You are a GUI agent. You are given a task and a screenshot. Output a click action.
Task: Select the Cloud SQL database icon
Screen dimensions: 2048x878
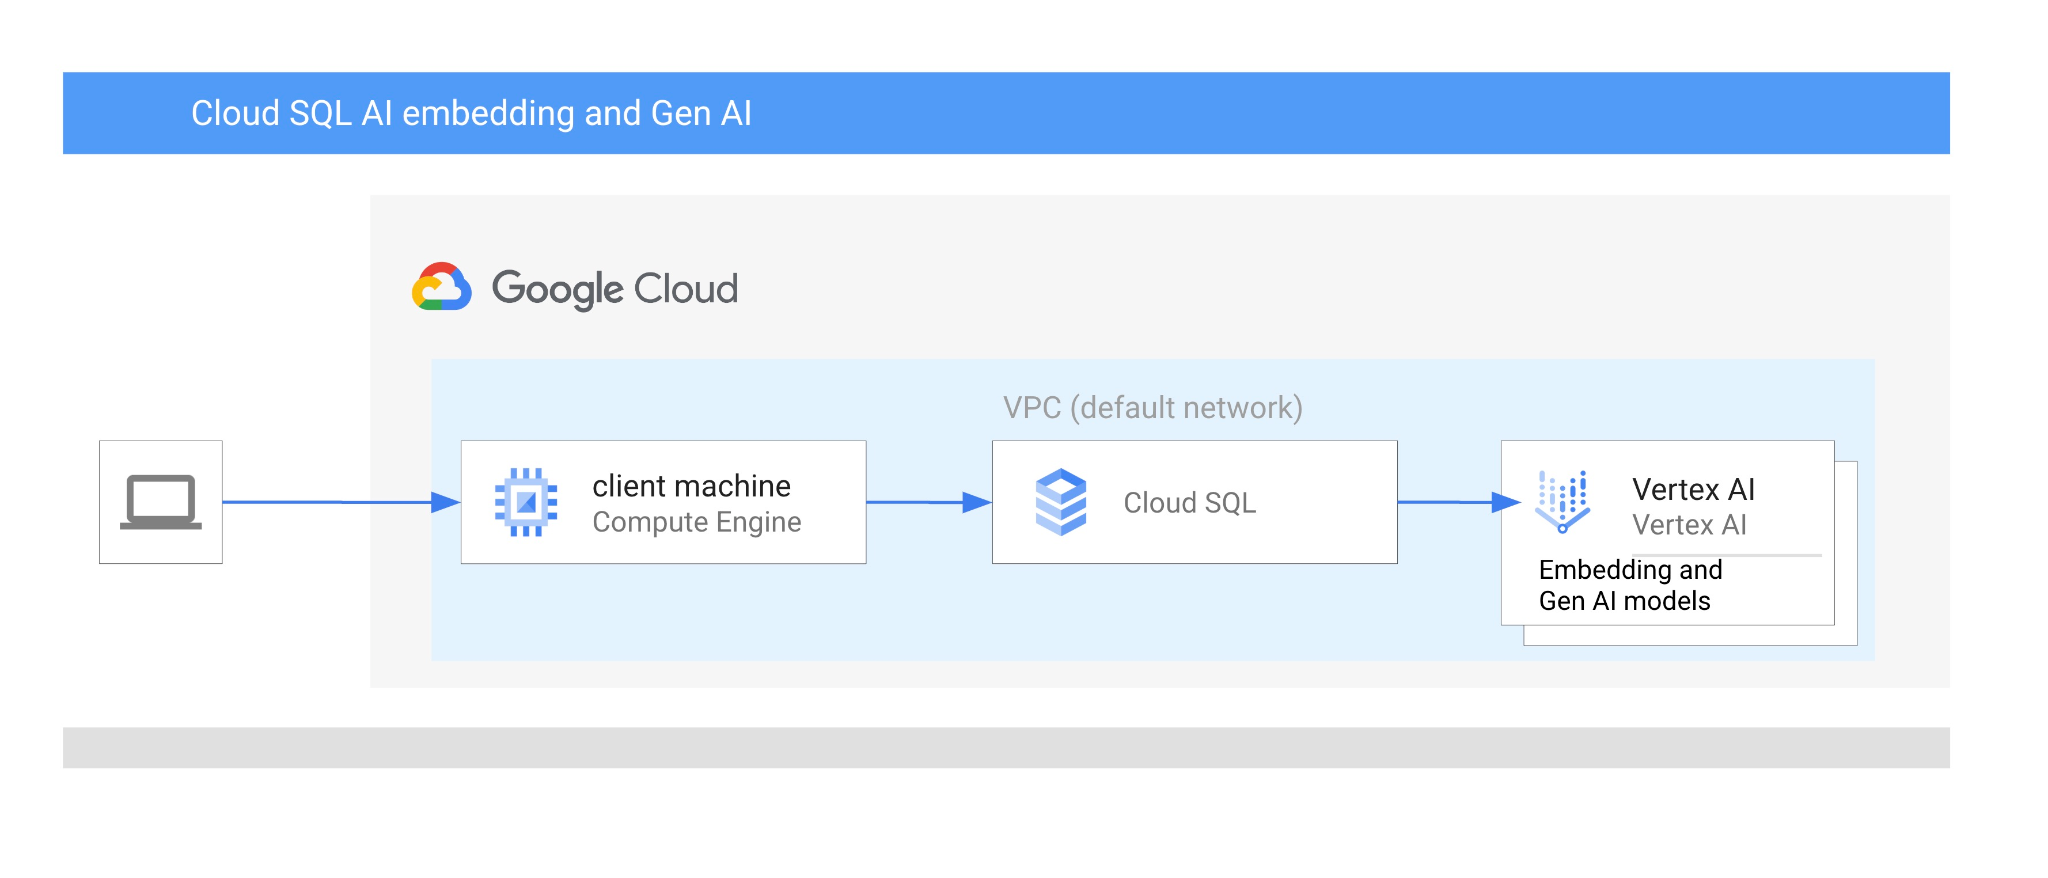1061,502
